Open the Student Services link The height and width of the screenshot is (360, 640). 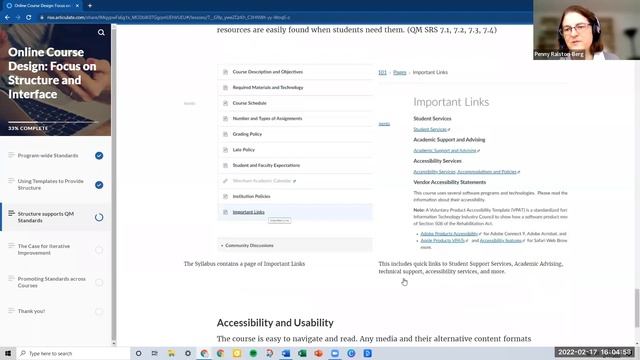430,129
